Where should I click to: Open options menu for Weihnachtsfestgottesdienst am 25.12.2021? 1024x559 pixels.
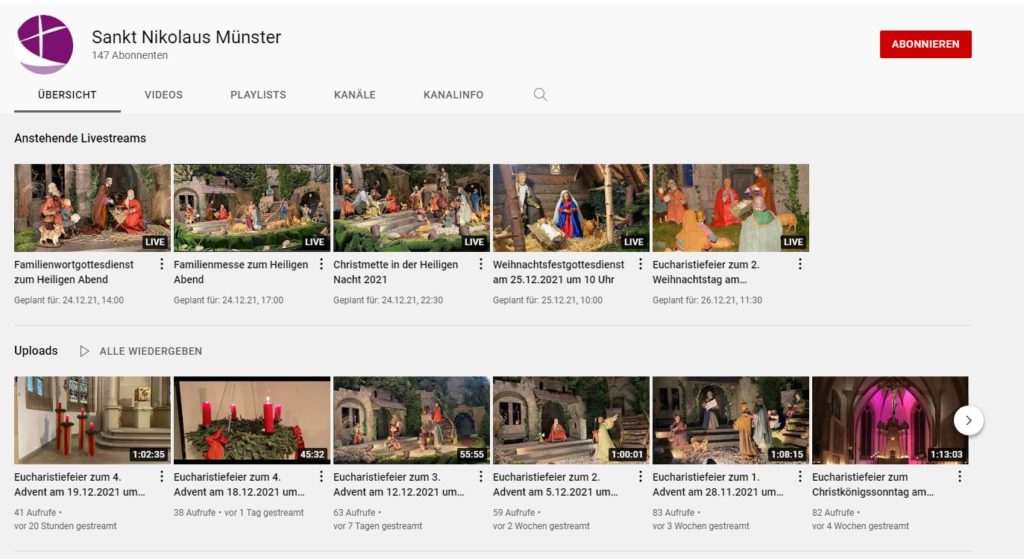coord(640,264)
